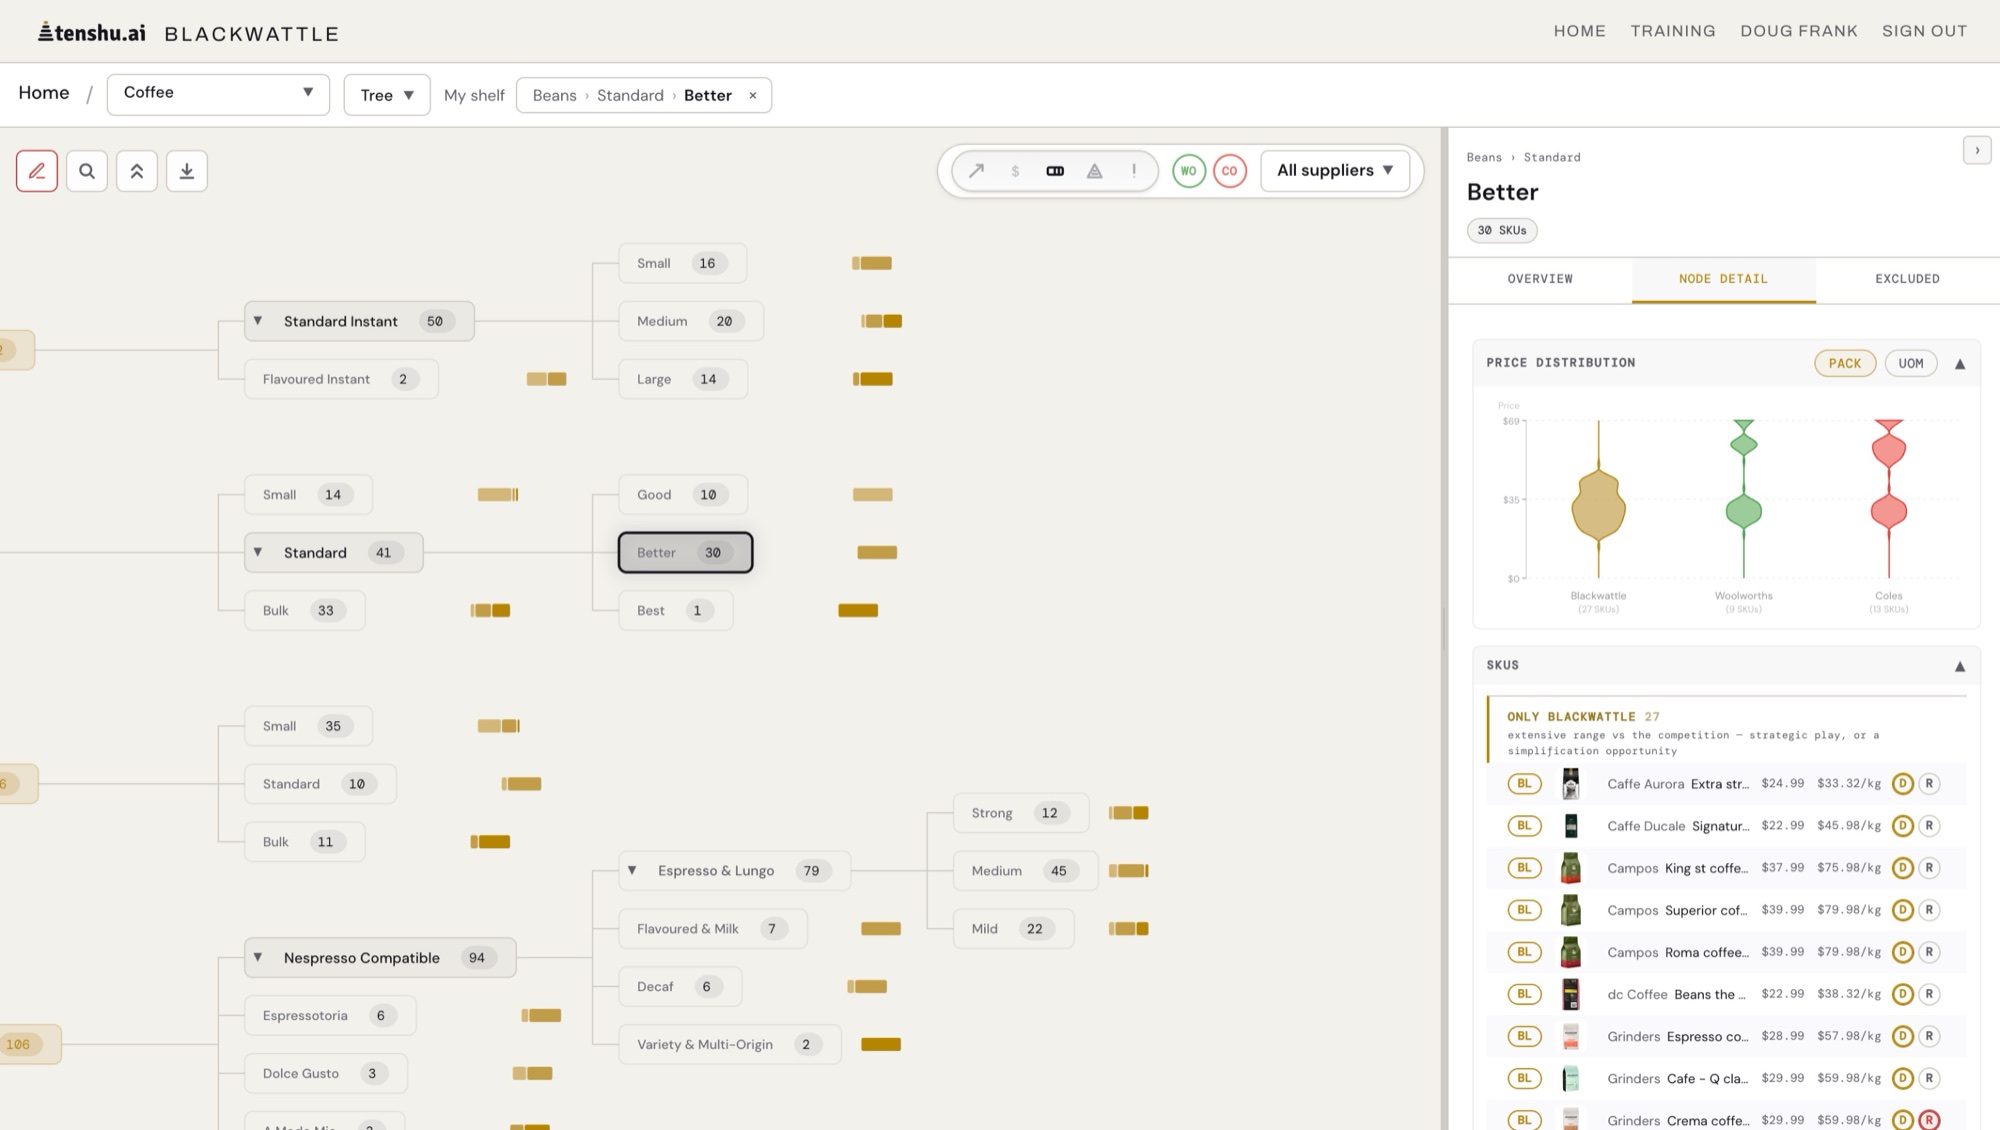Open the Doug Frank profile link
This screenshot has width=2000, height=1130.
click(1799, 31)
